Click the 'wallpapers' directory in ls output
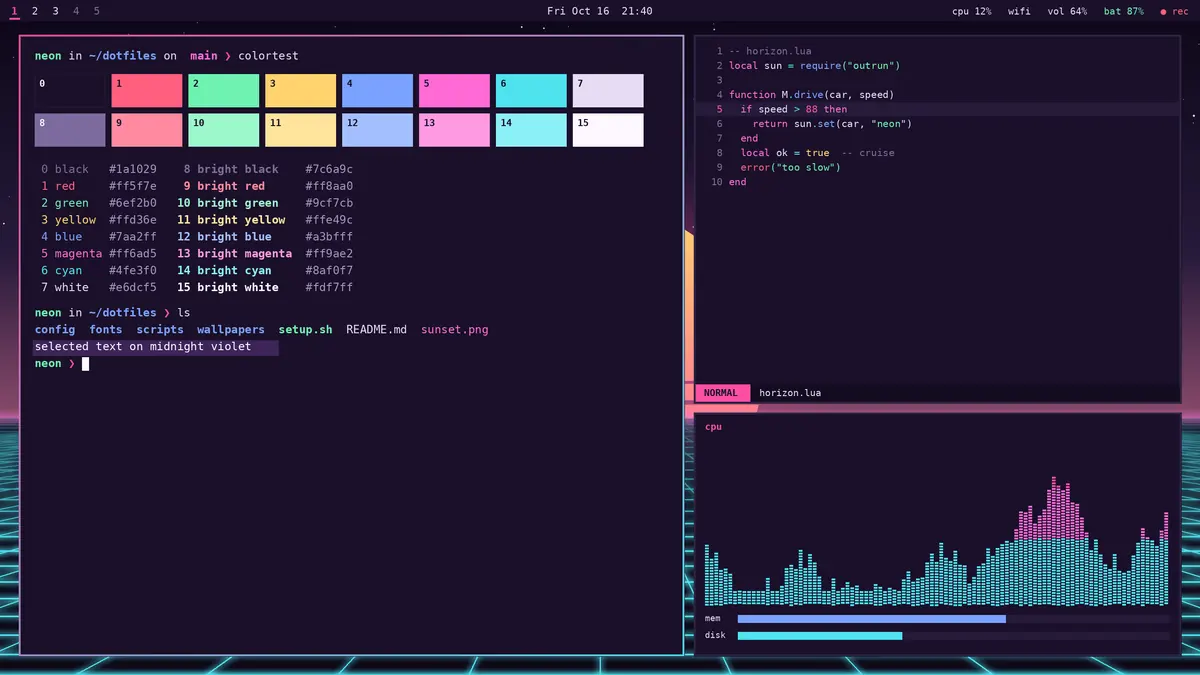This screenshot has width=1200, height=675. pos(231,329)
